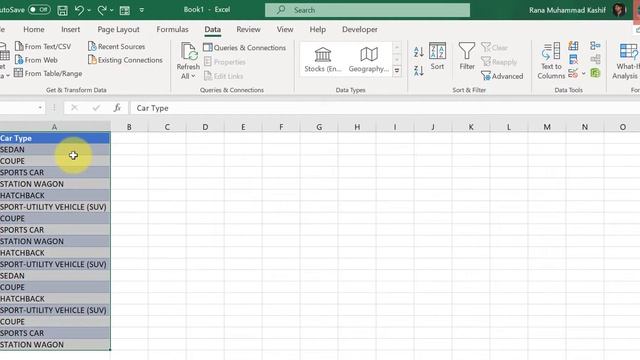Sort A to Z ascending
Viewport: 640px width, 360px height.
point(419,52)
